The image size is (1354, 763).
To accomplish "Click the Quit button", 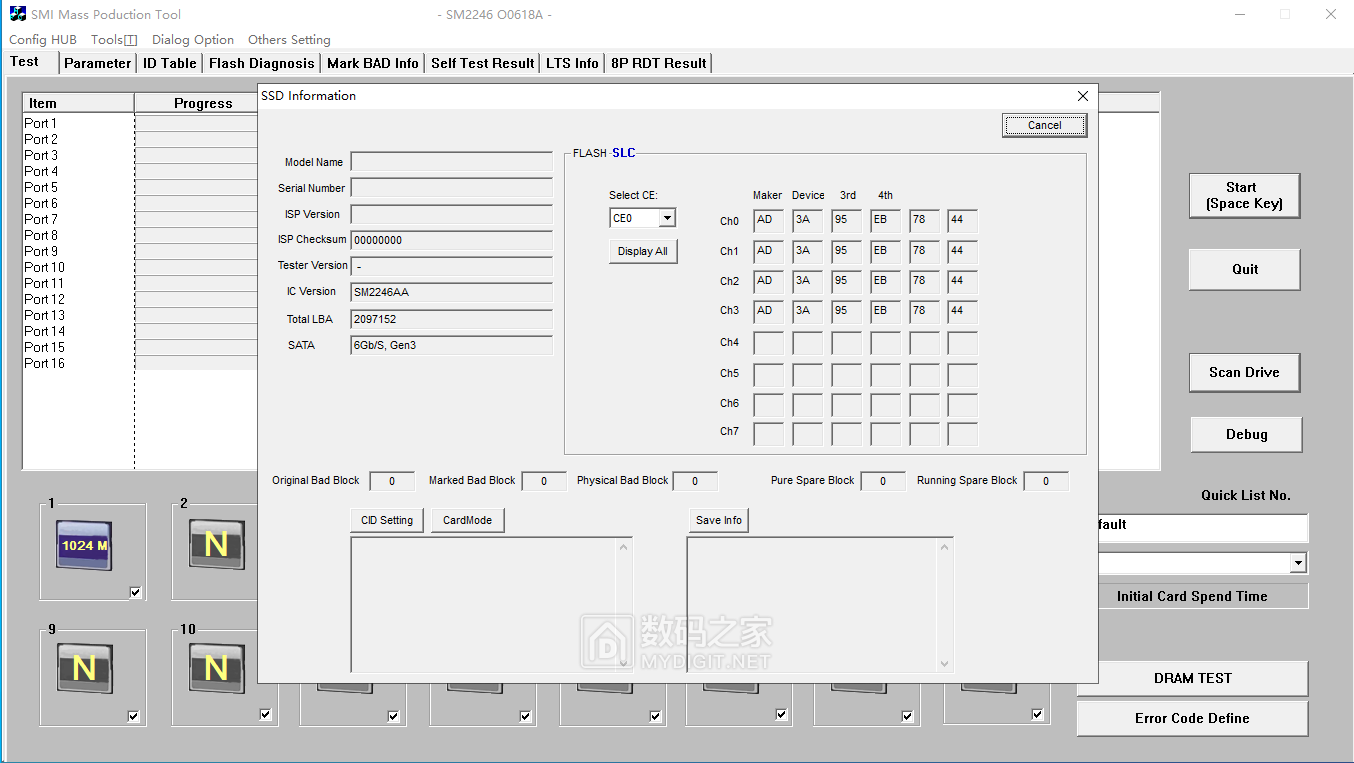I will coord(1244,269).
